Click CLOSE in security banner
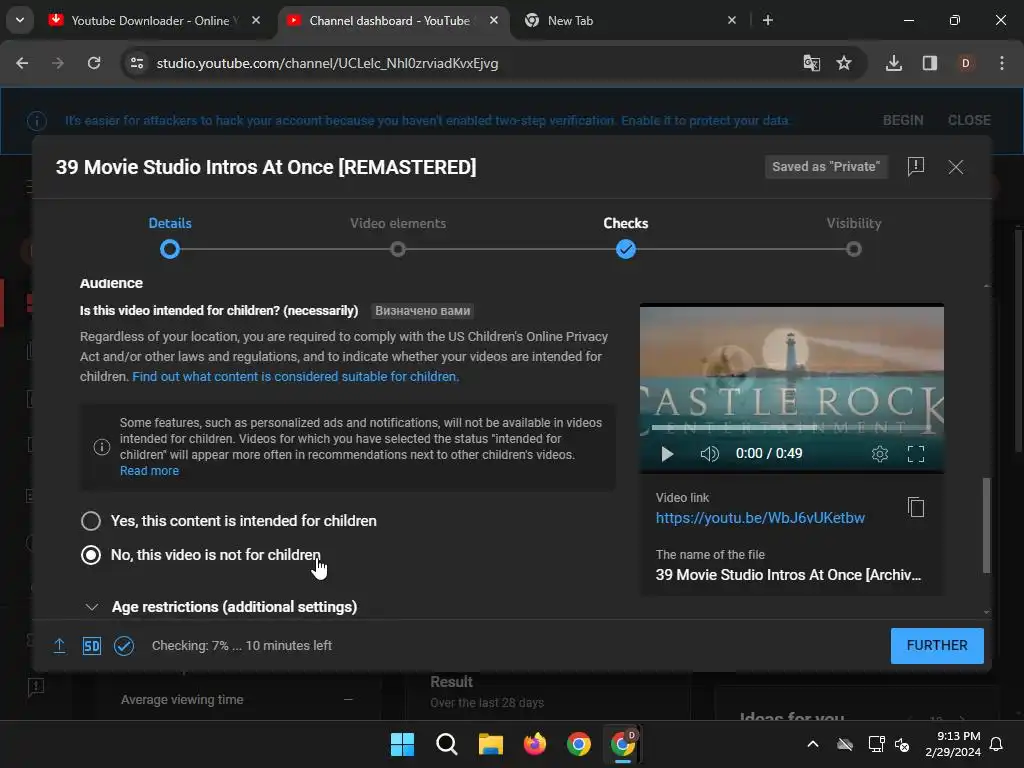 pos(969,120)
